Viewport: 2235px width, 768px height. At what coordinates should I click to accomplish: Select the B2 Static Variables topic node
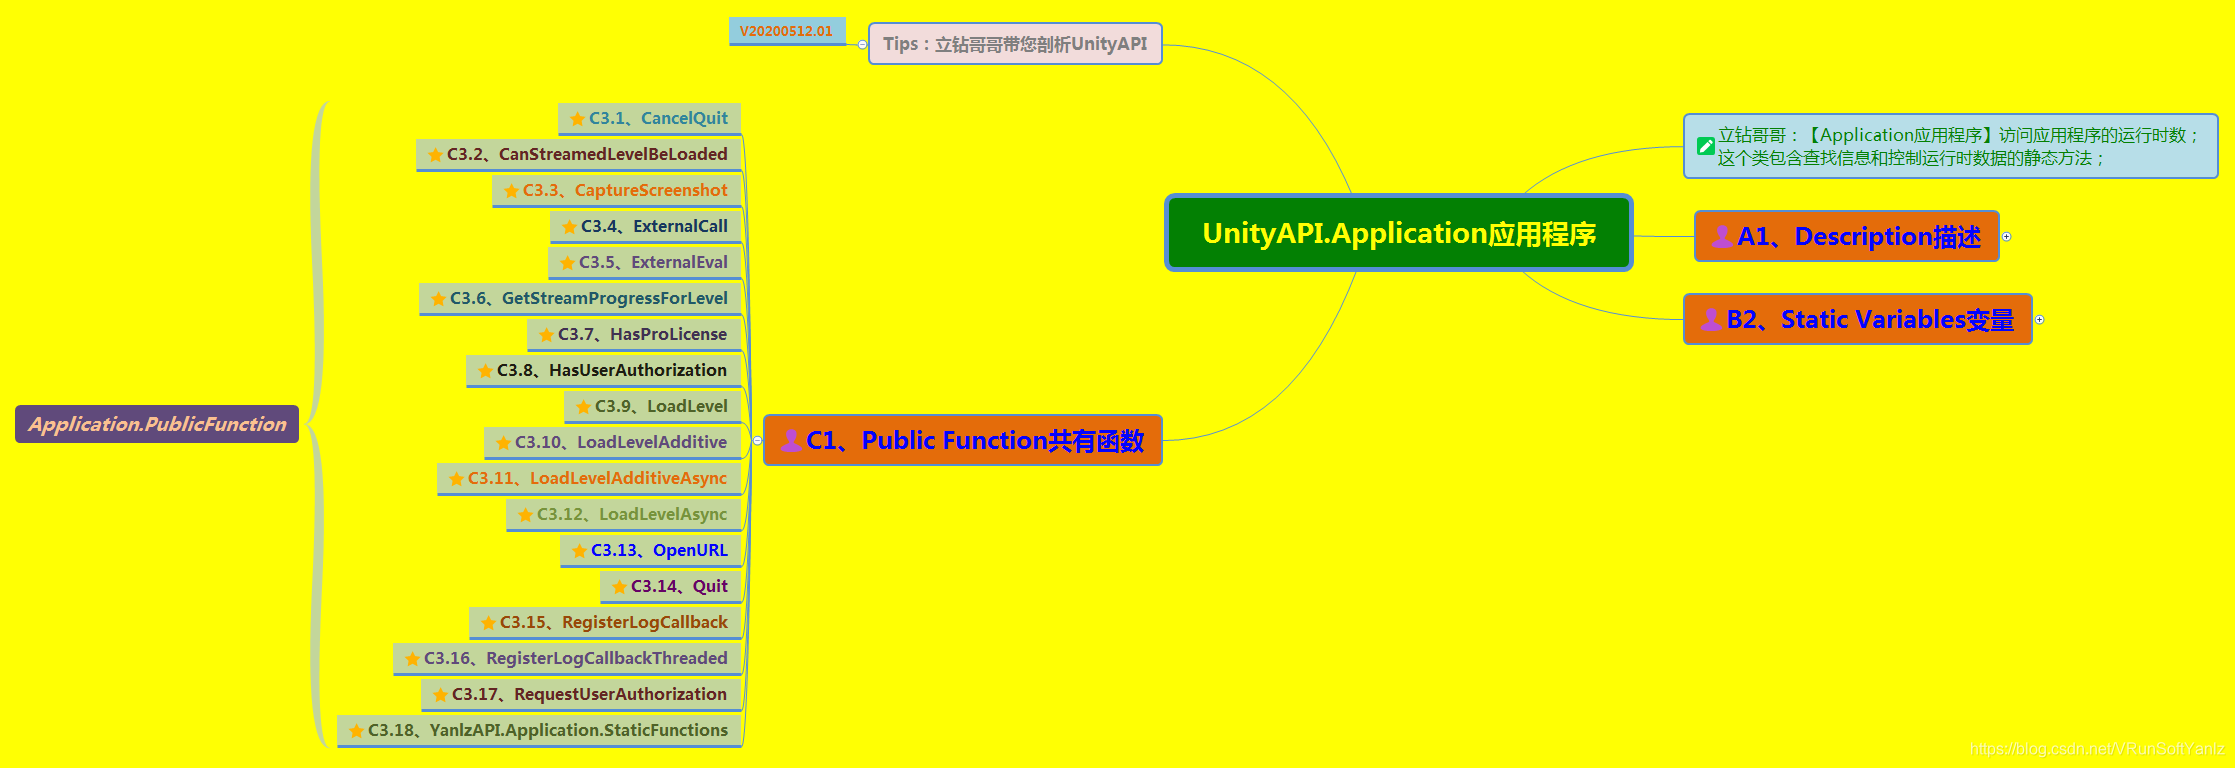[1858, 319]
